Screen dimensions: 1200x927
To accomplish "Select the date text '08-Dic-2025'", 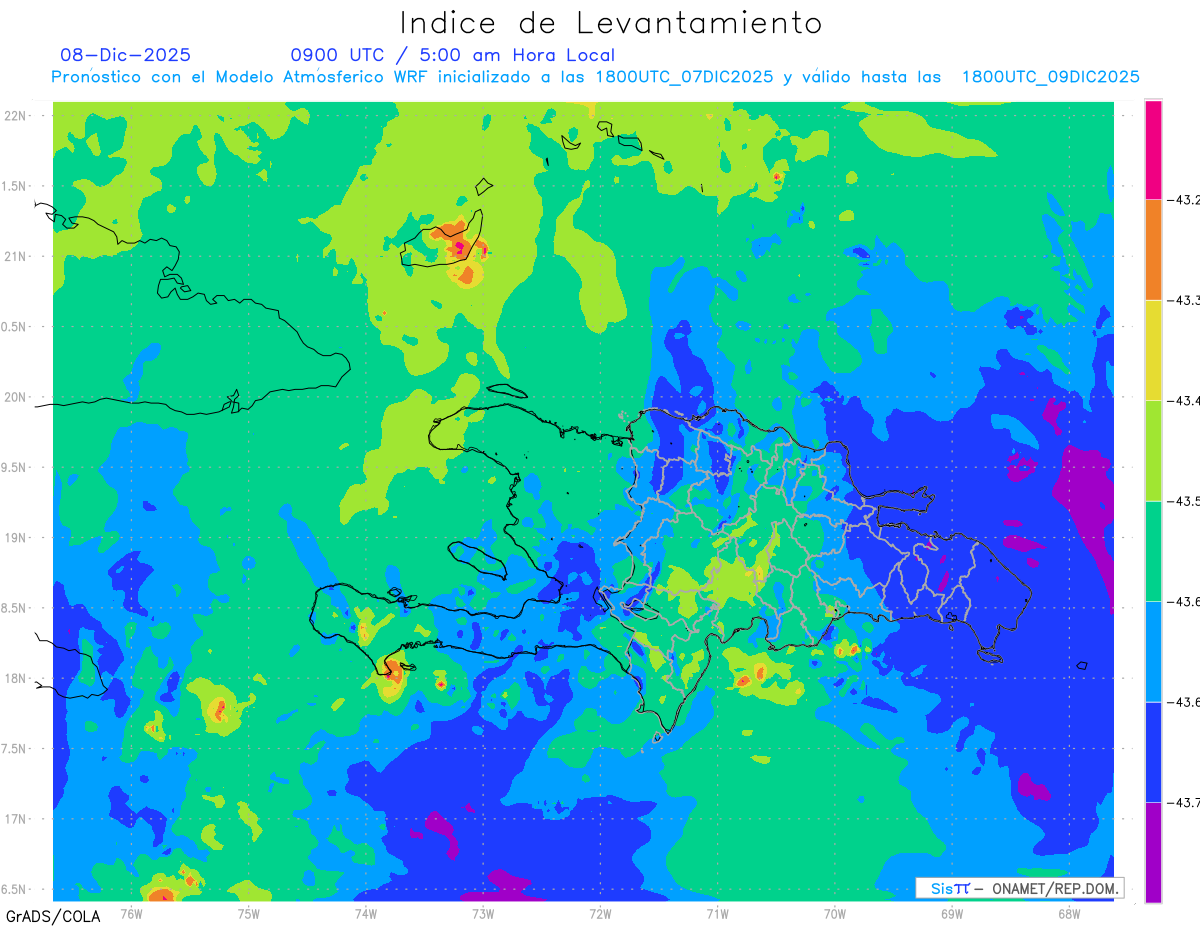I will coord(125,55).
